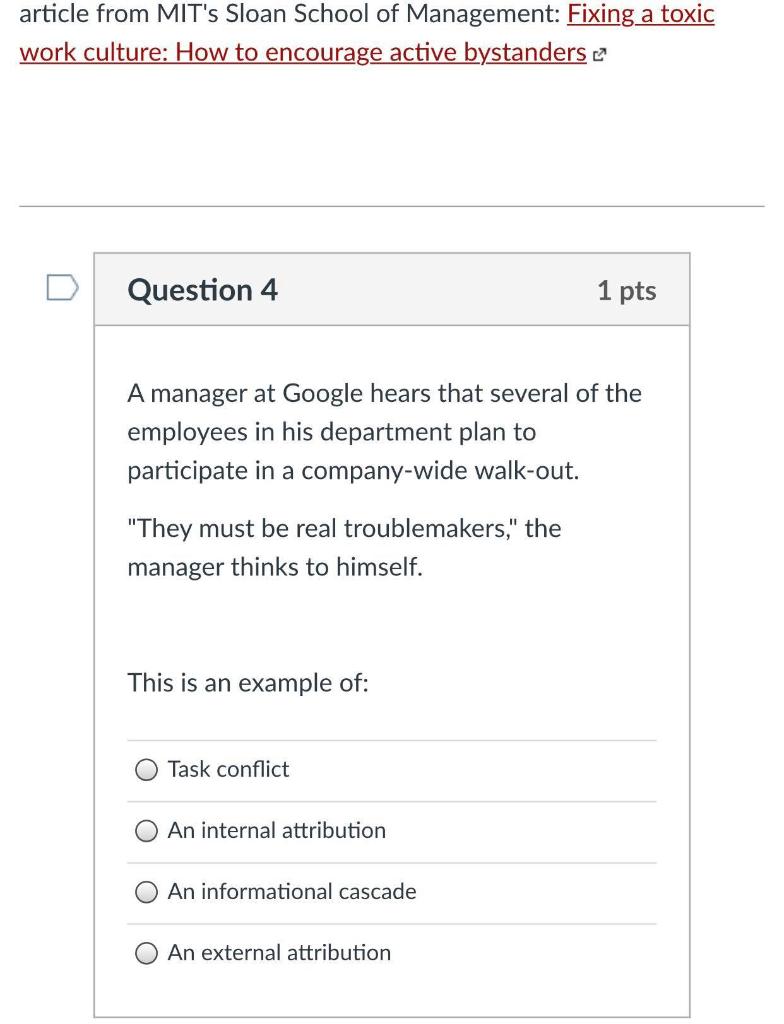
Task: Select the 'Task conflict' radio button
Action: [147, 770]
